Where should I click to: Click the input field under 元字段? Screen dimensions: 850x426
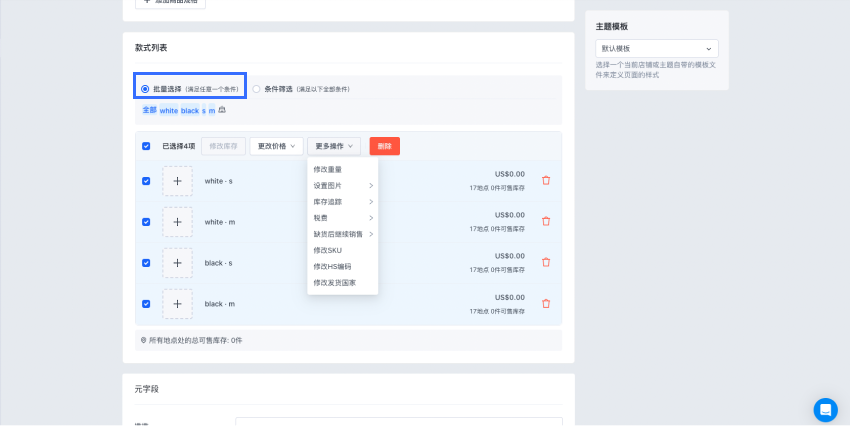coord(399,422)
